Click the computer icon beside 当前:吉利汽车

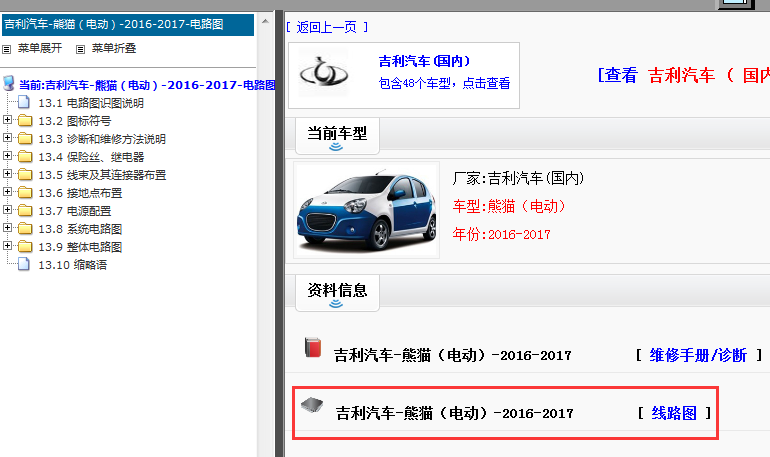coord(8,83)
